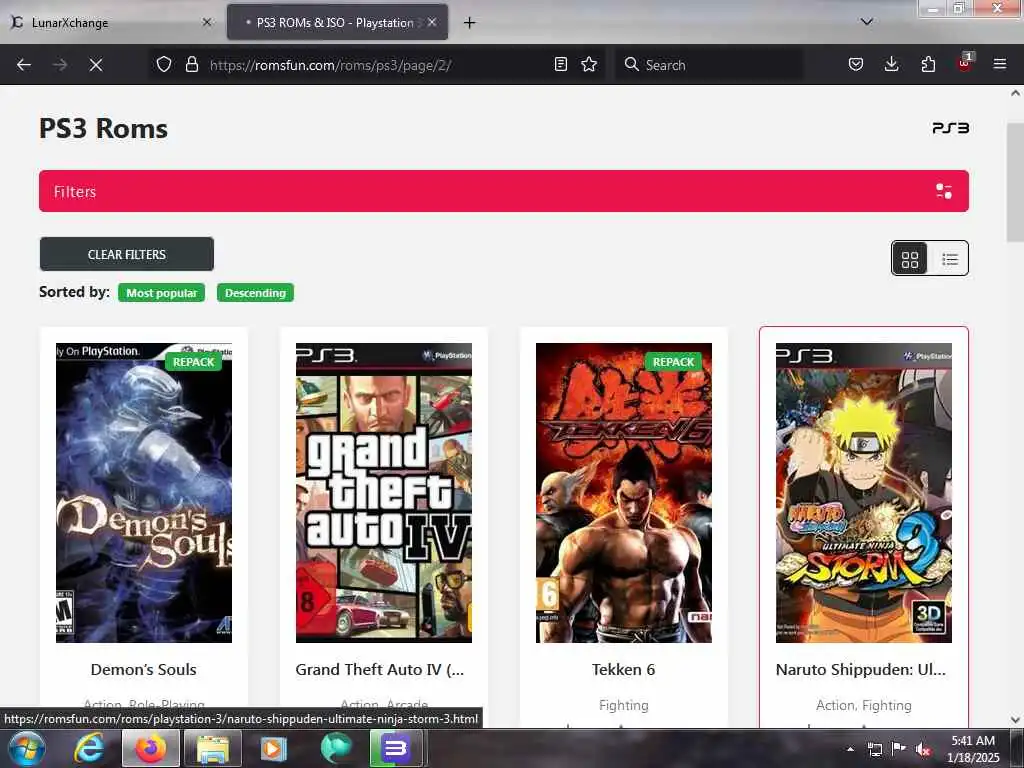
Task: Open Windows Explorer folder from taskbar
Action: coord(213,748)
